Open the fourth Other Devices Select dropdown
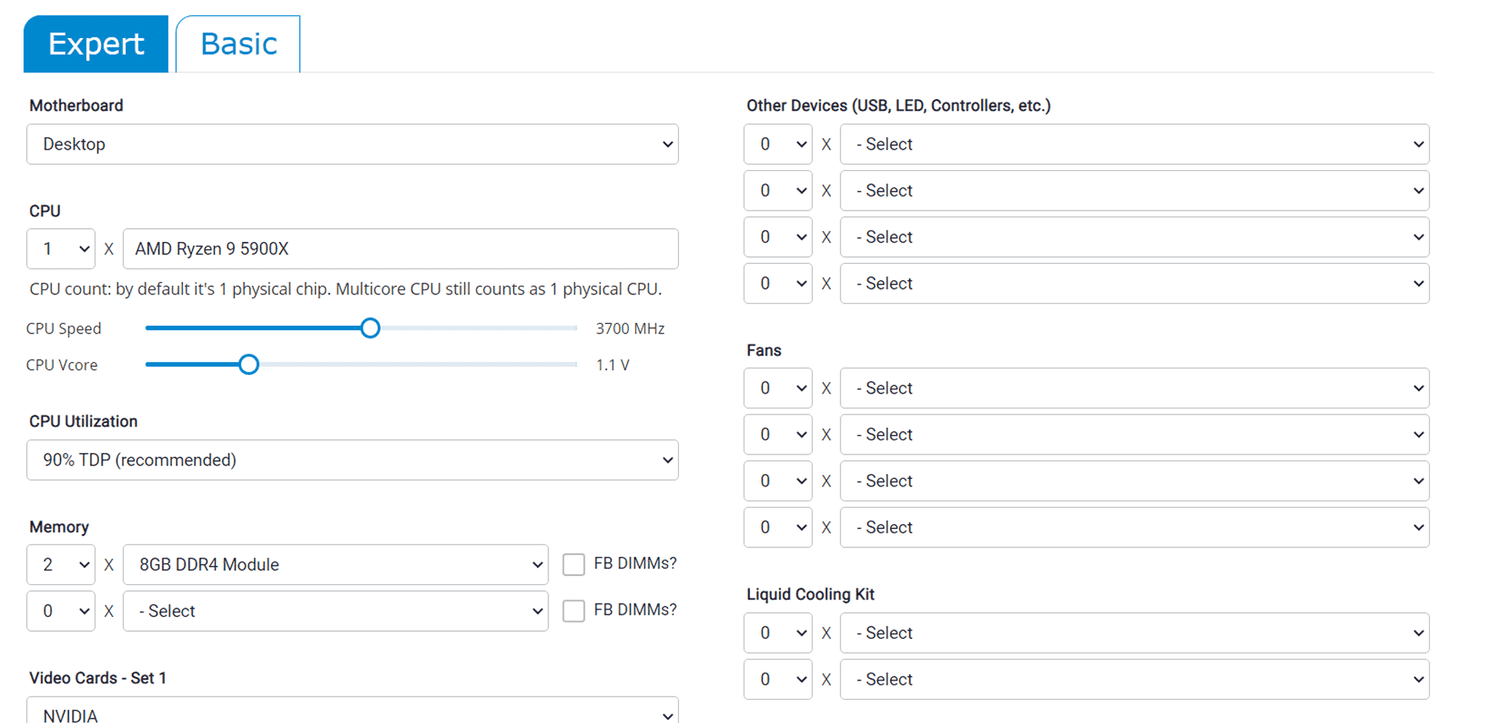Image resolution: width=1500 pixels, height=723 pixels. pyautogui.click(x=1134, y=283)
